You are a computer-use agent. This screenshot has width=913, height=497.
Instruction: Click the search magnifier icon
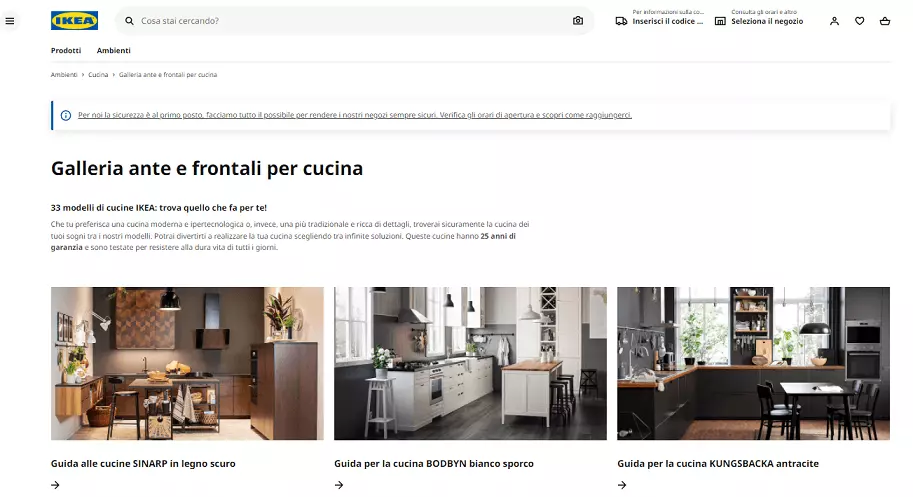click(x=129, y=21)
